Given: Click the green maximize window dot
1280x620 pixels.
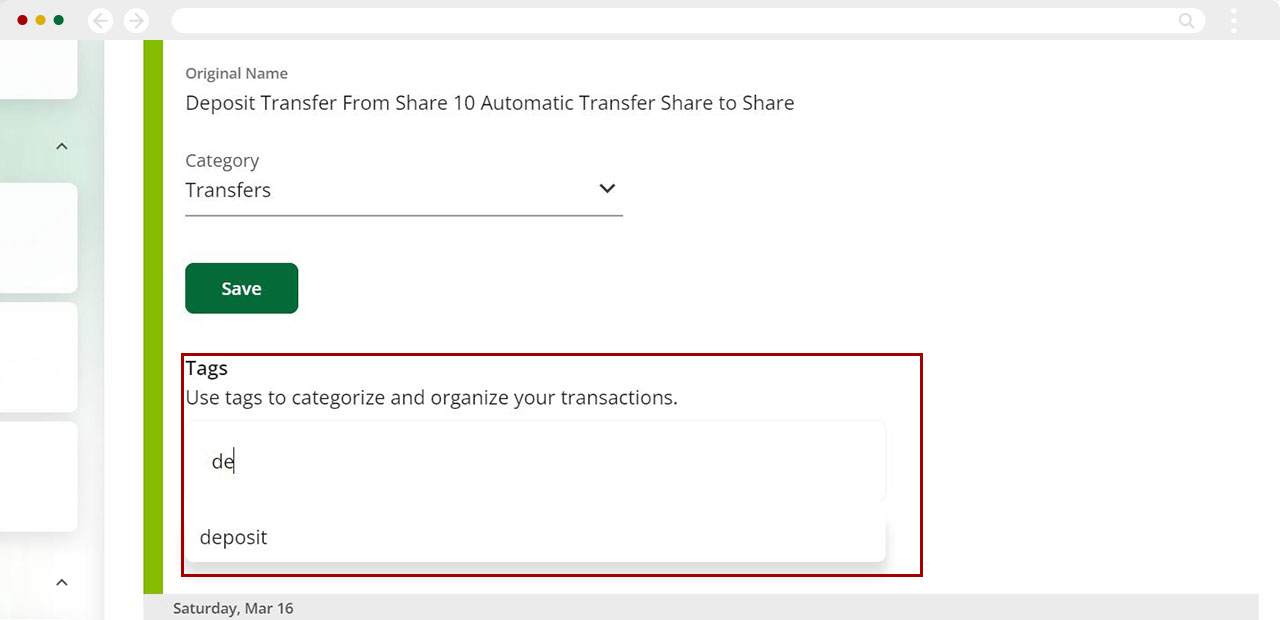Looking at the screenshot, I should coord(59,20).
